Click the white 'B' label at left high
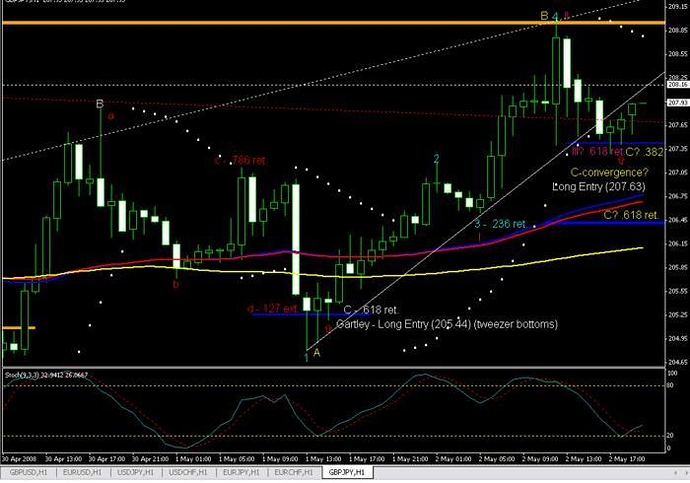The height and width of the screenshot is (483, 690). (100, 104)
